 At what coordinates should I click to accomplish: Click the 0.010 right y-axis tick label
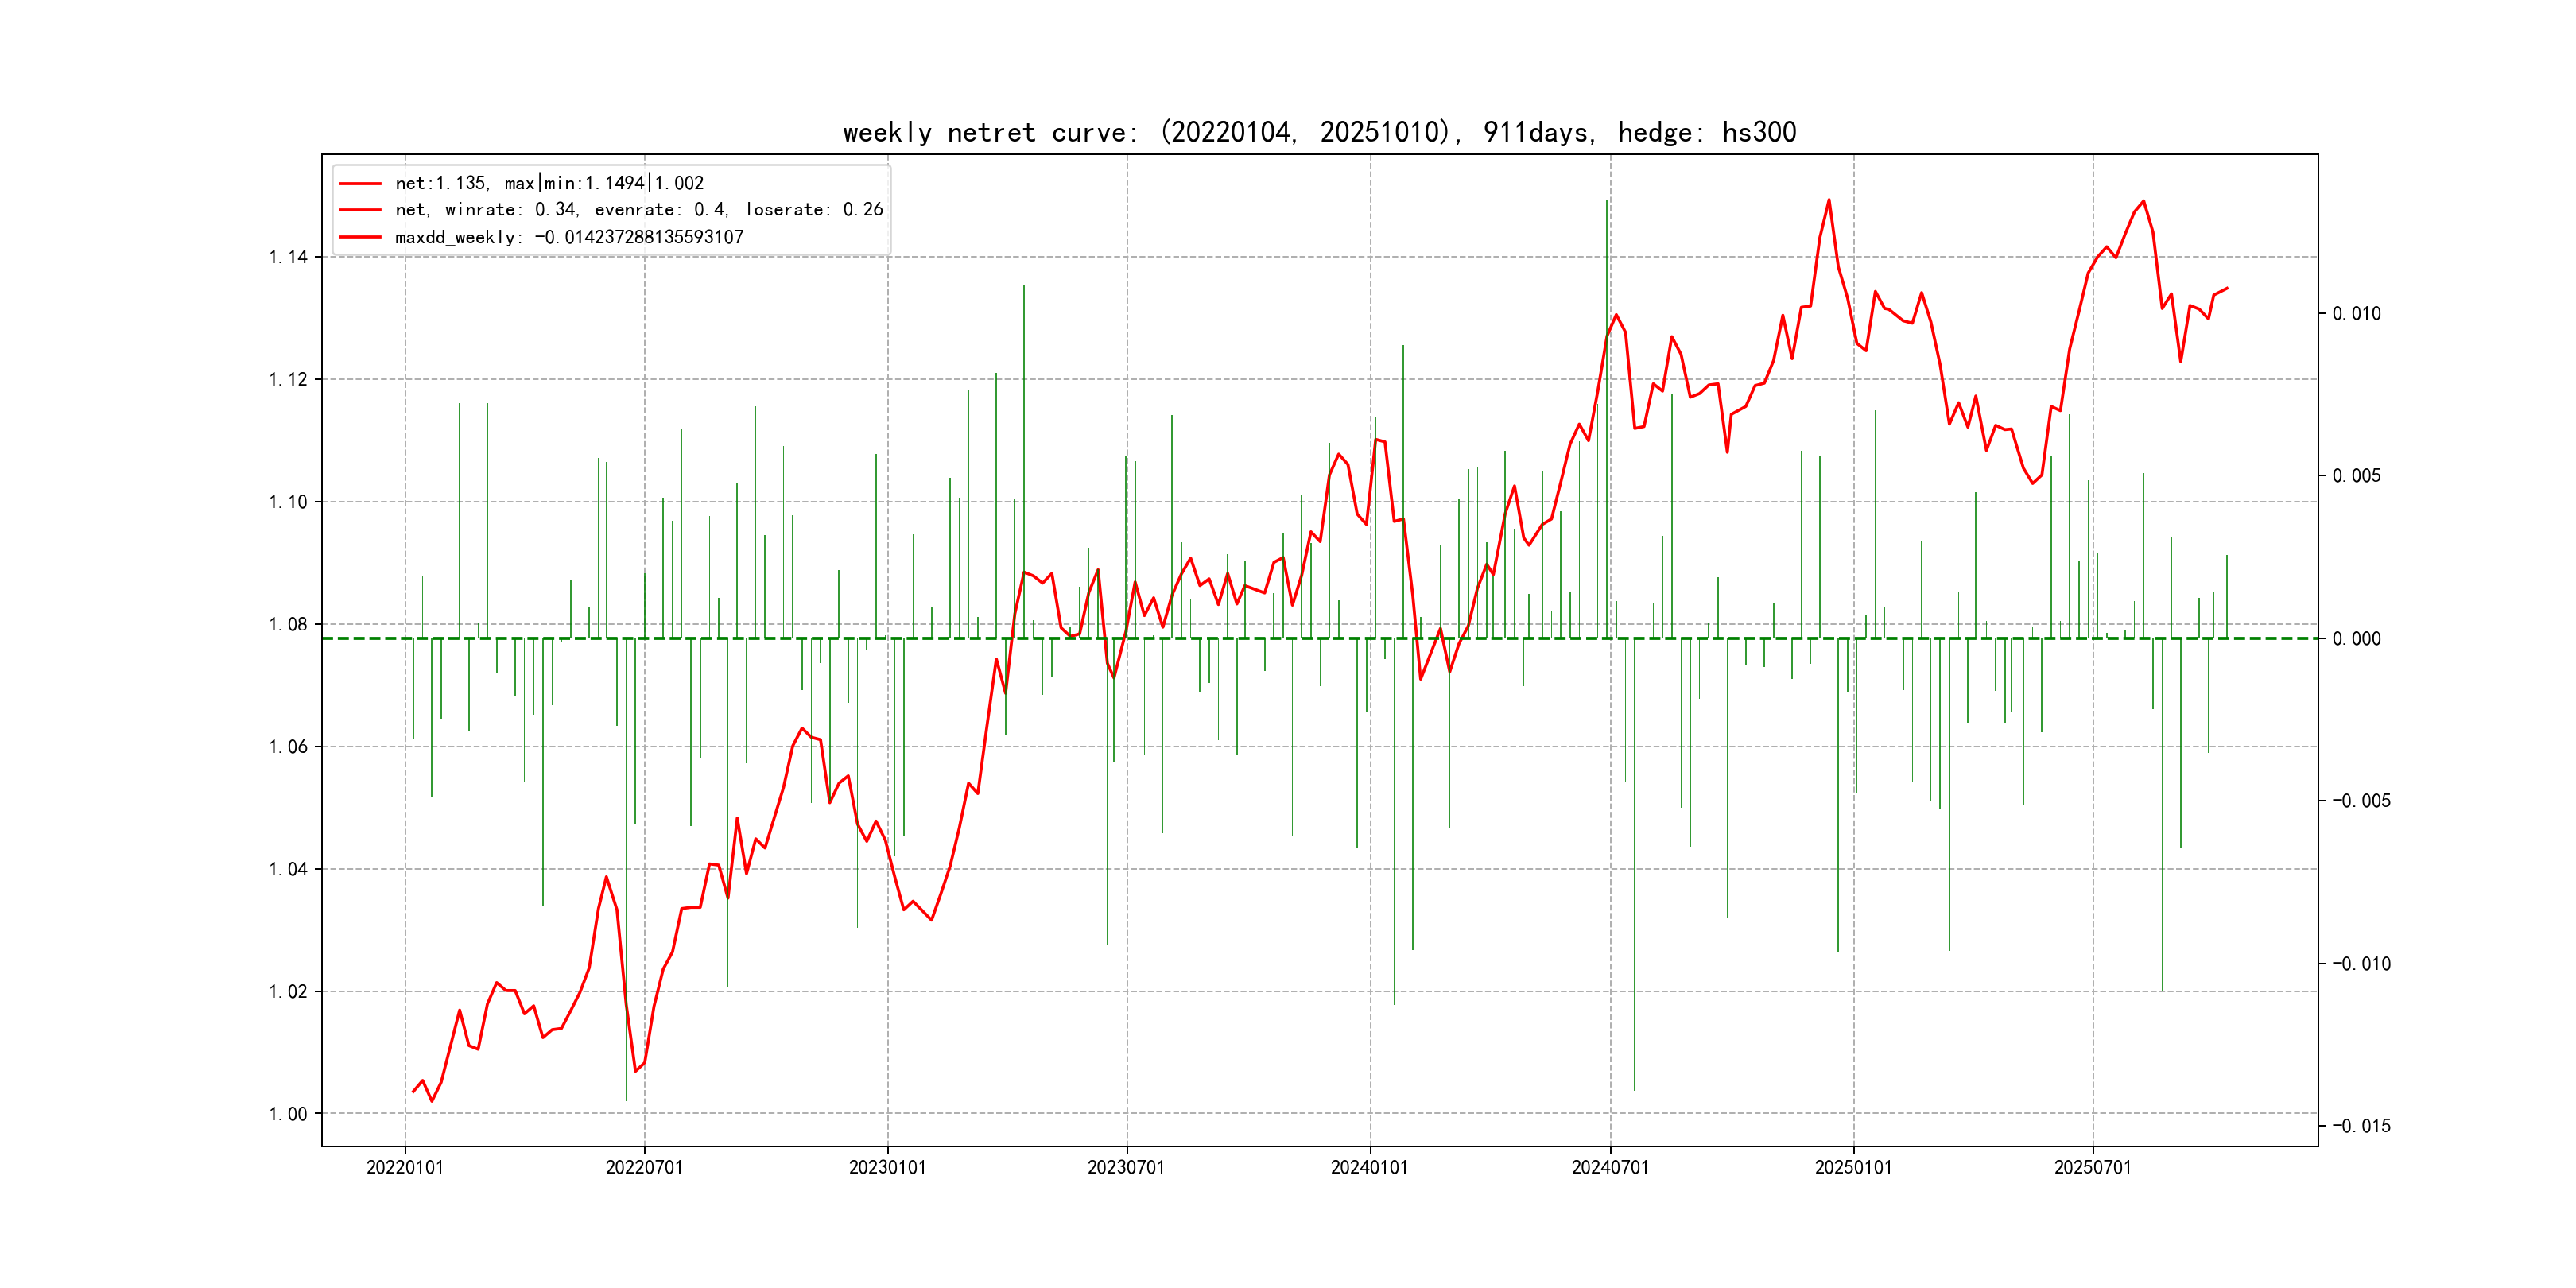point(2356,314)
